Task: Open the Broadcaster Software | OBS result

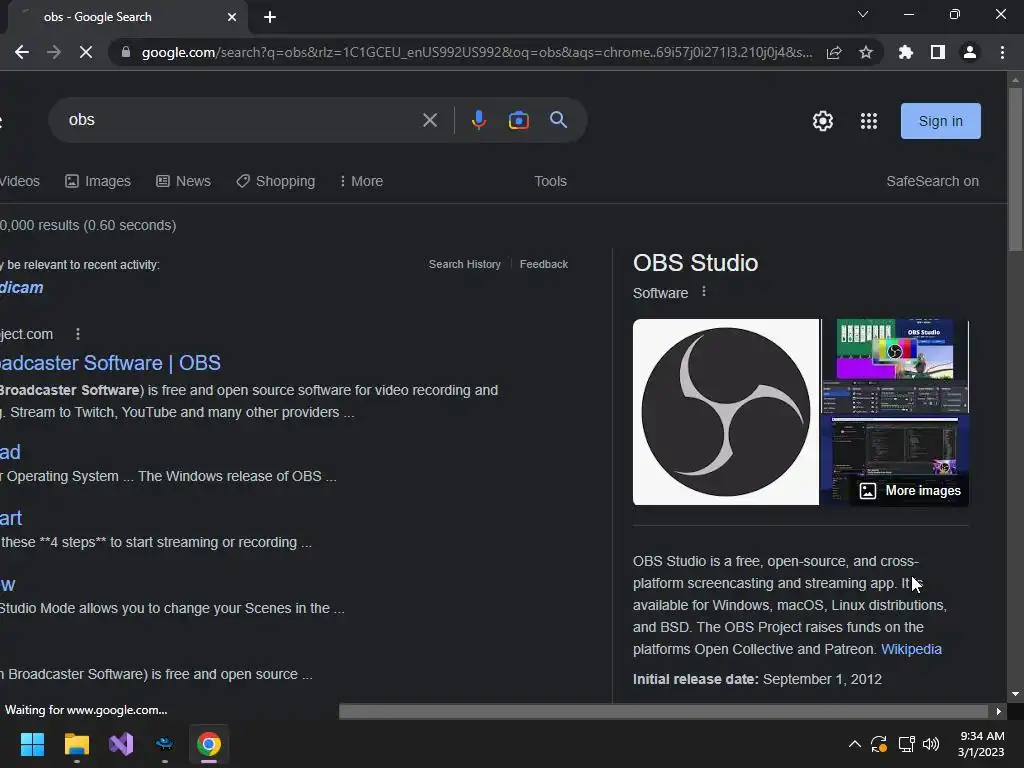Action: point(110,363)
